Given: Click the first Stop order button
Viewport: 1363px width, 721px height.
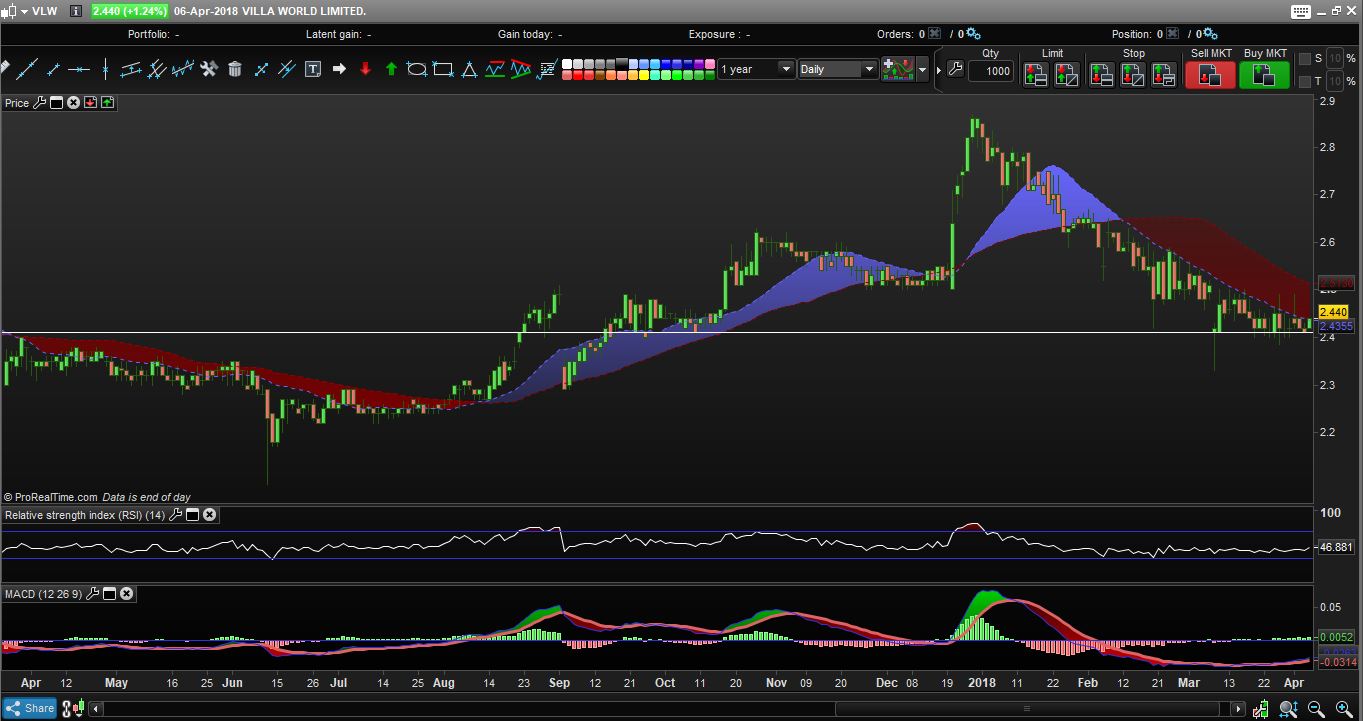Looking at the screenshot, I should pos(1102,76).
